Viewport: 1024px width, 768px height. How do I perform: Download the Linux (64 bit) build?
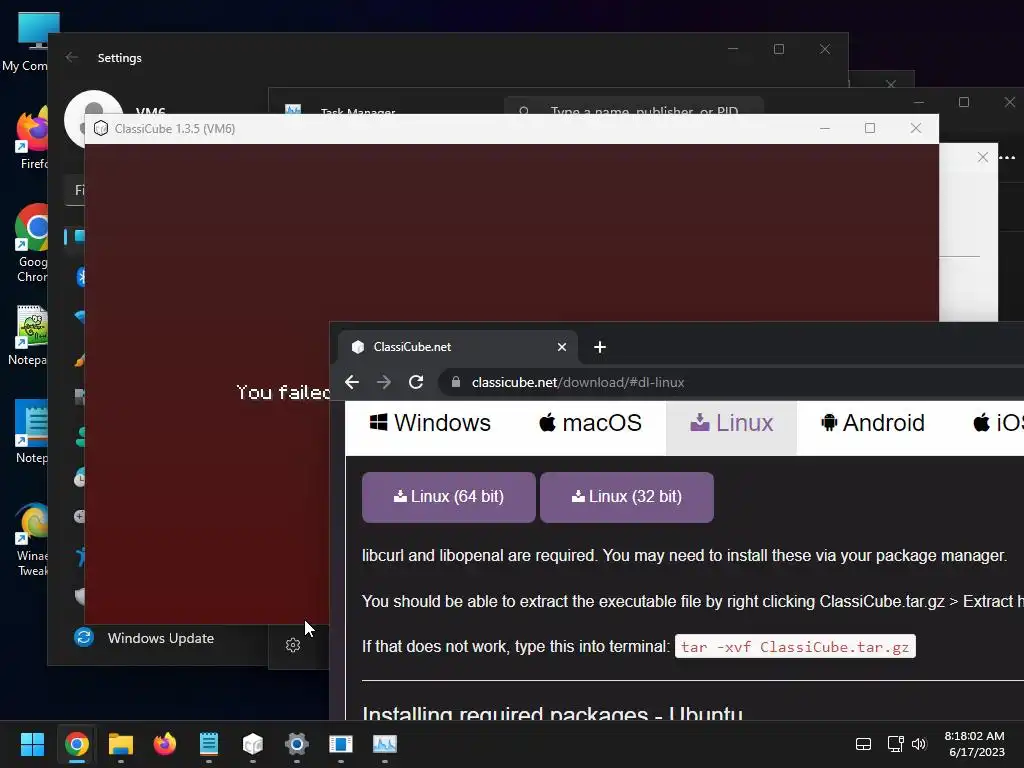449,497
